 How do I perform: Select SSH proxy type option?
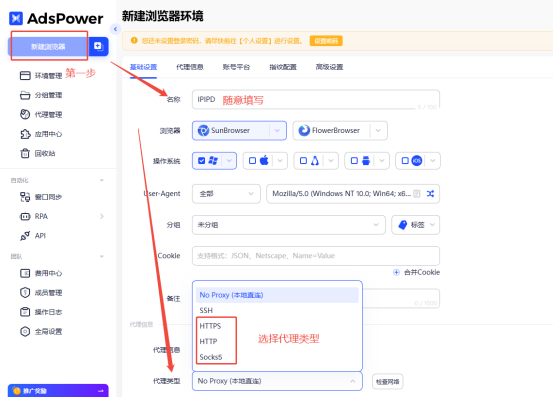pos(277,310)
